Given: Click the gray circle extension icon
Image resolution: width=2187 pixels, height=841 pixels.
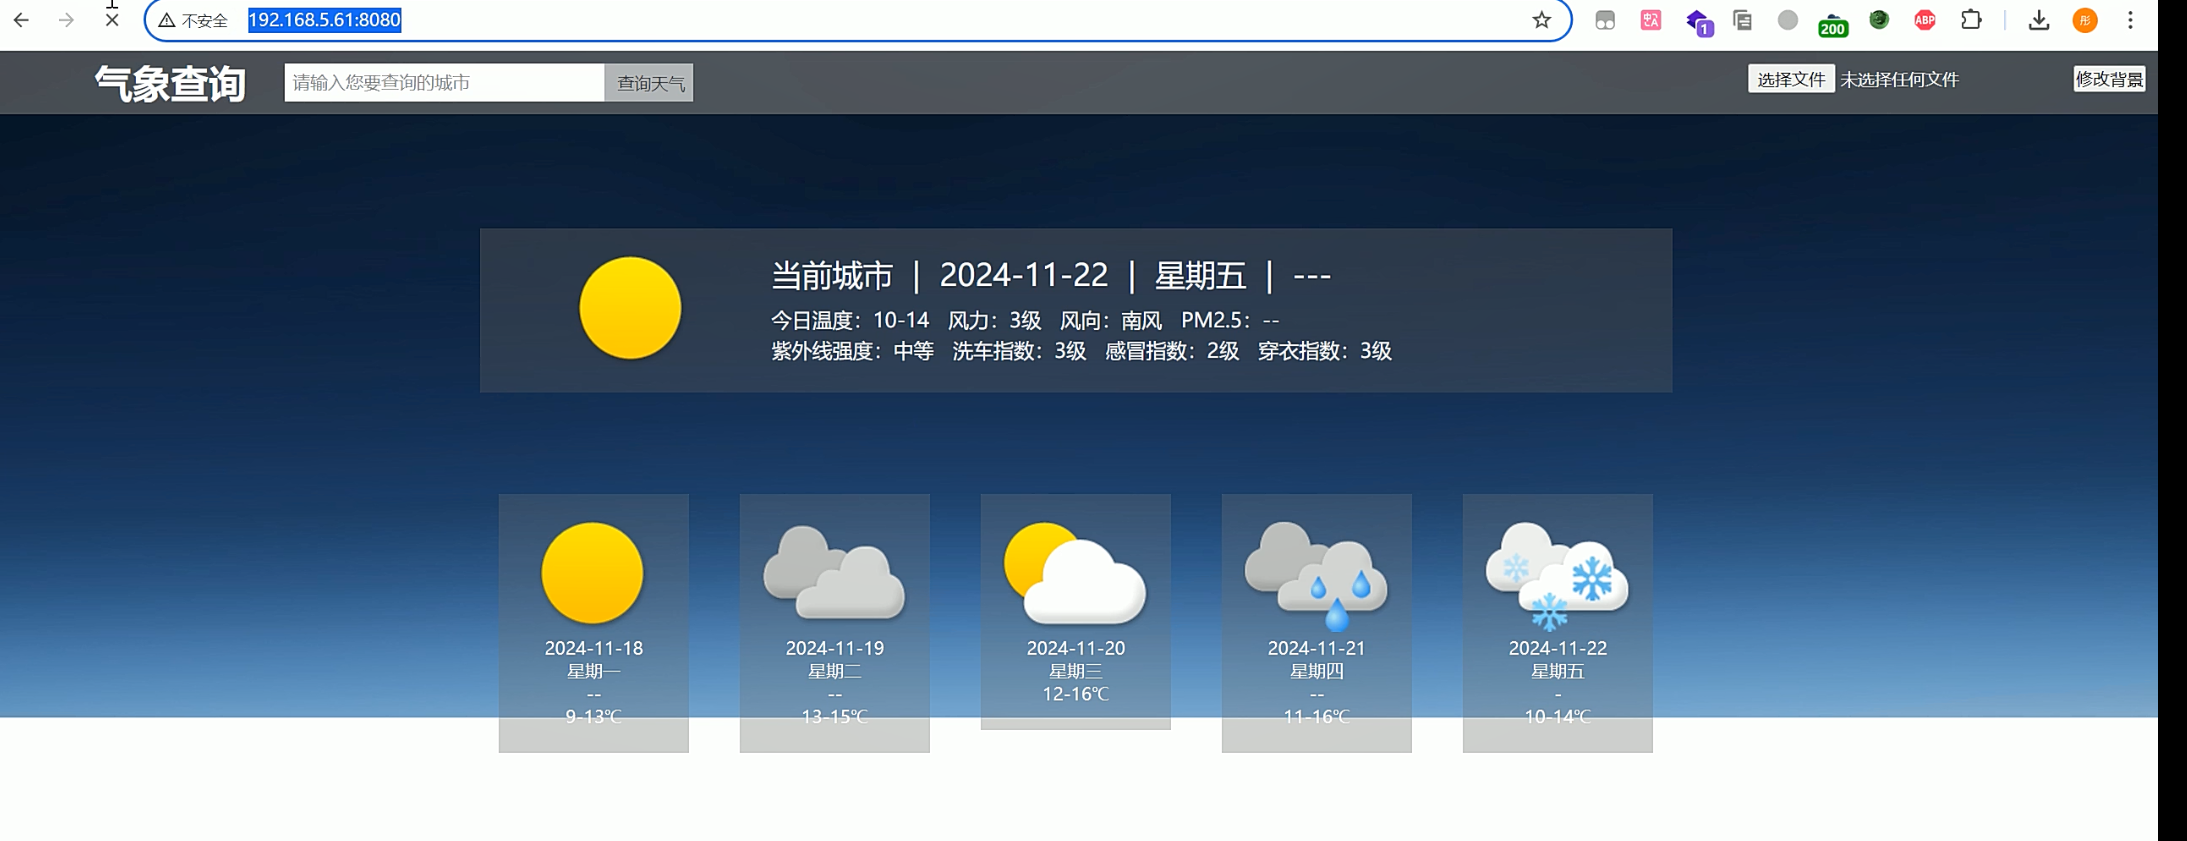Looking at the screenshot, I should point(1788,20).
